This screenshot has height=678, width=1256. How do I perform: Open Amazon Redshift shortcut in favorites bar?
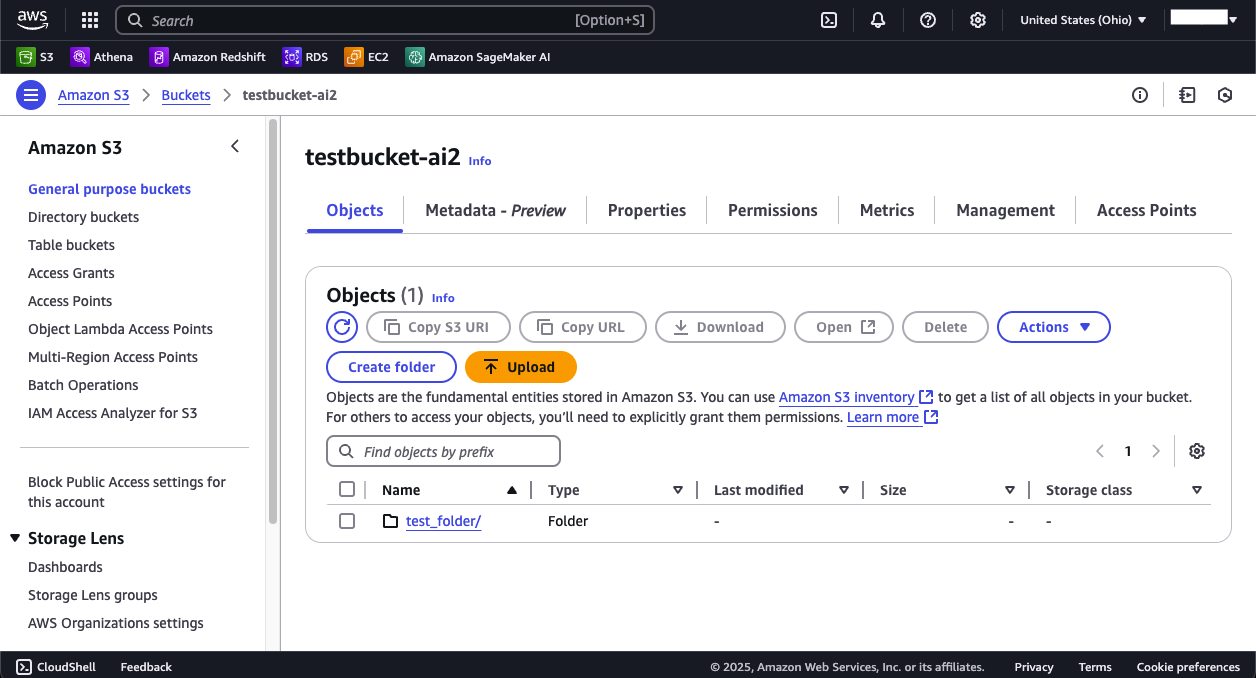[208, 57]
